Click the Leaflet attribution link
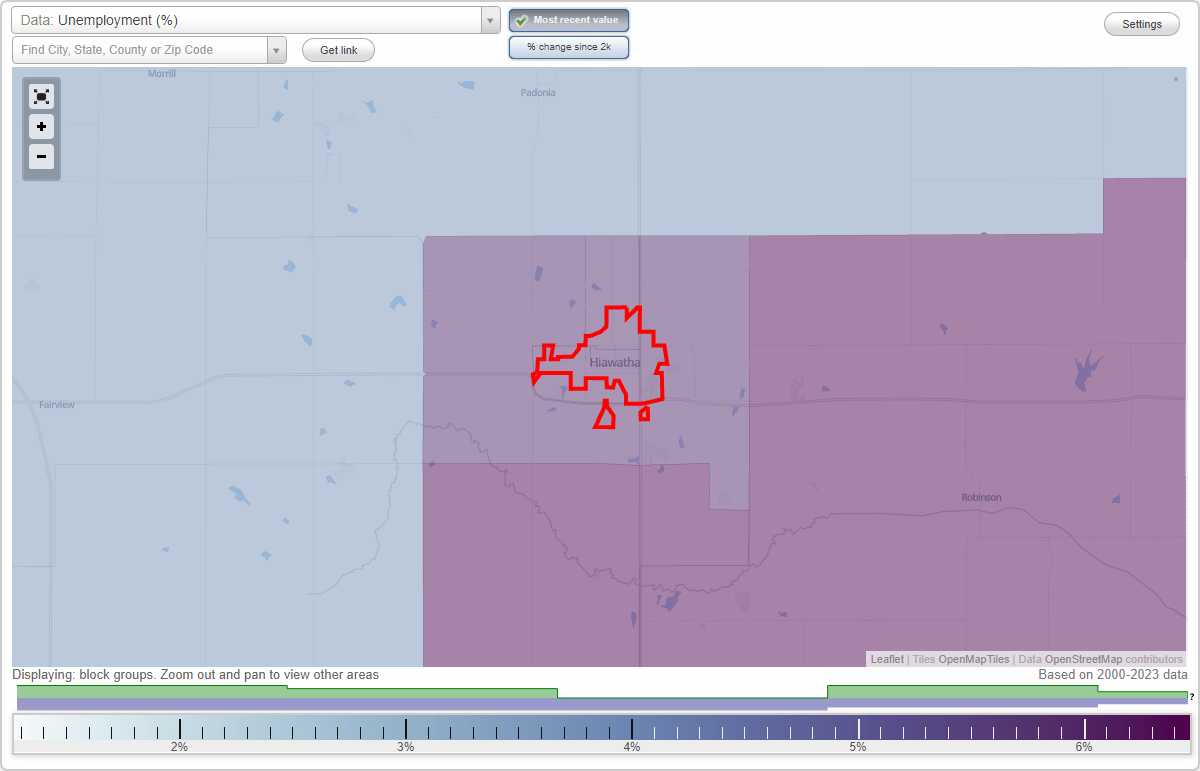1200x771 pixels. point(886,659)
